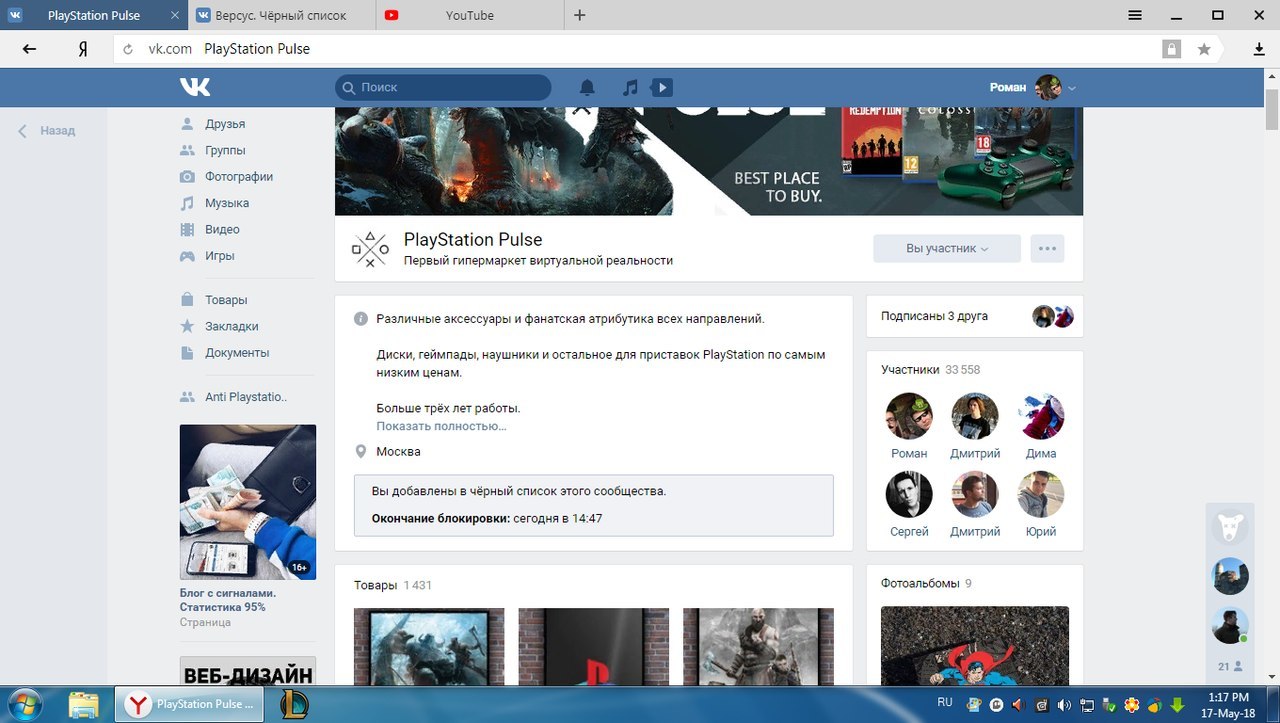Click the Документы file icon

pyautogui.click(x=187, y=352)
